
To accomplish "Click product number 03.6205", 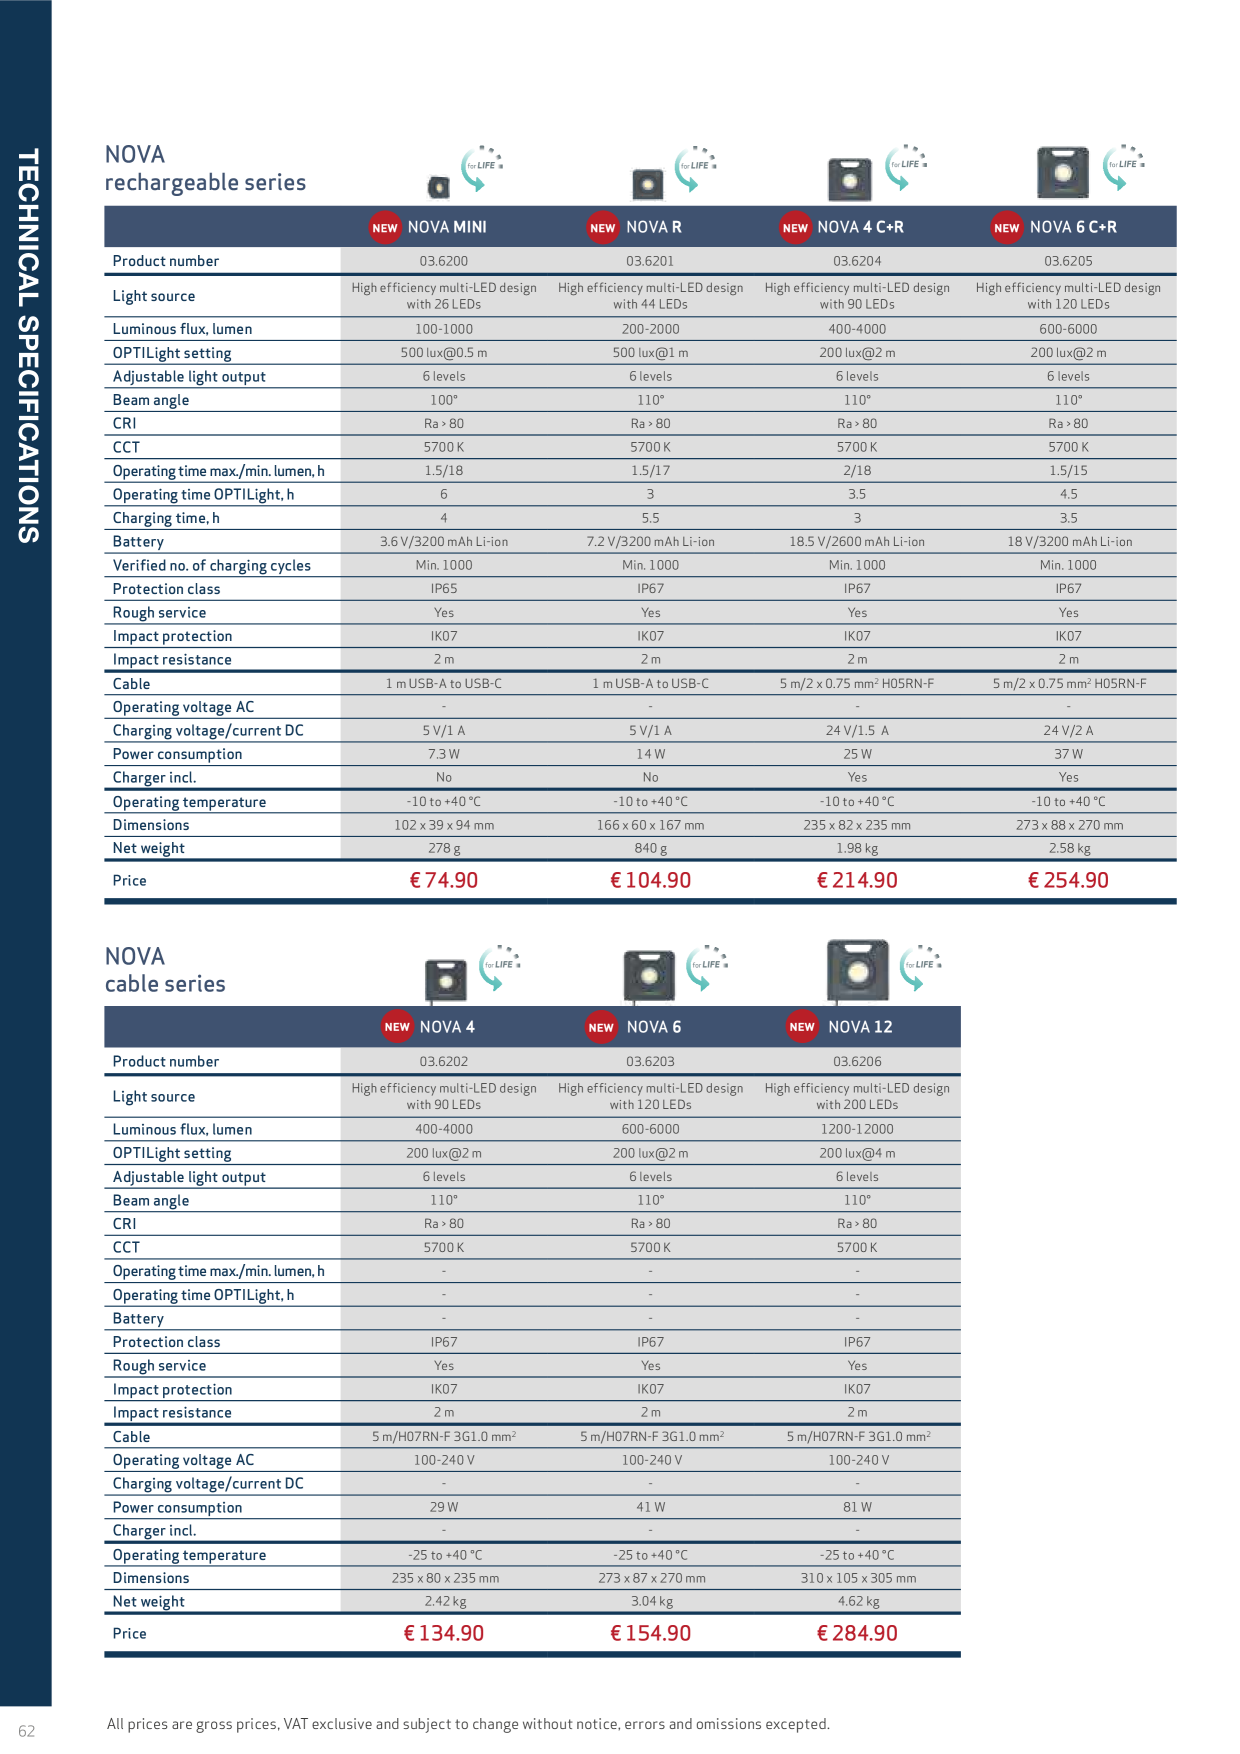I will [1068, 261].
